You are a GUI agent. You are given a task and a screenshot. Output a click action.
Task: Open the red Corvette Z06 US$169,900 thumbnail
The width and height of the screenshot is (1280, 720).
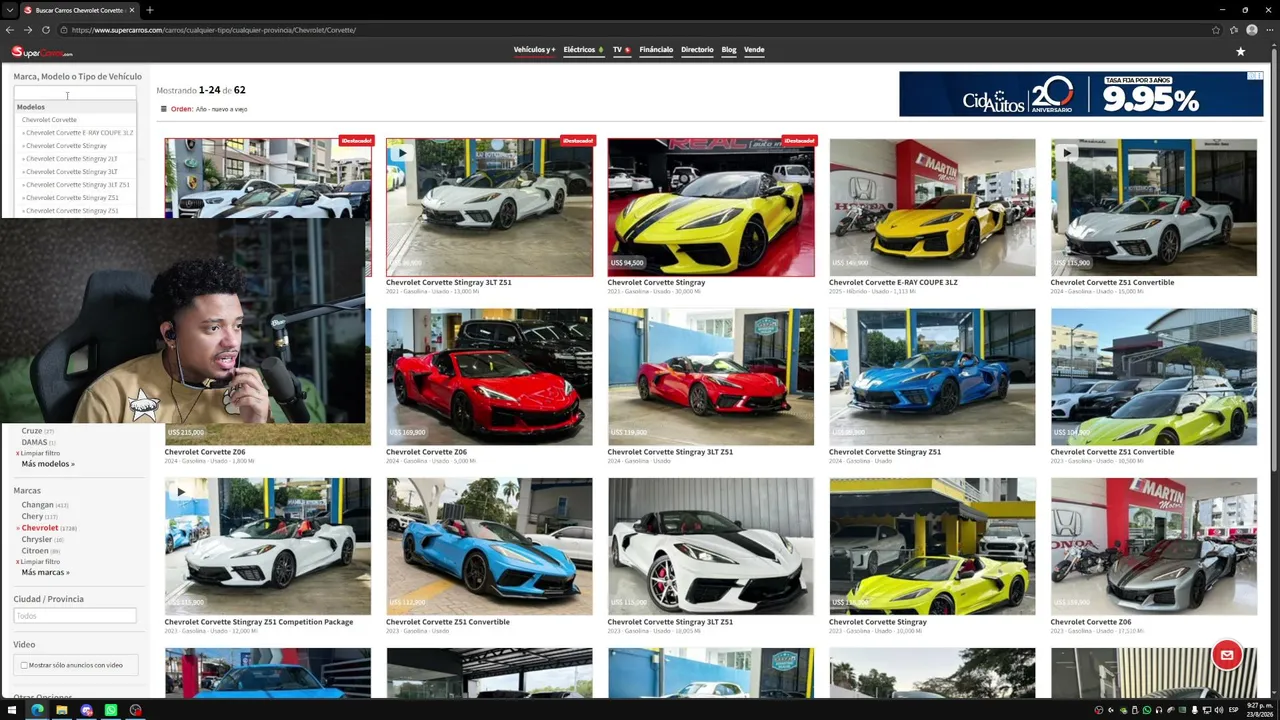(489, 377)
